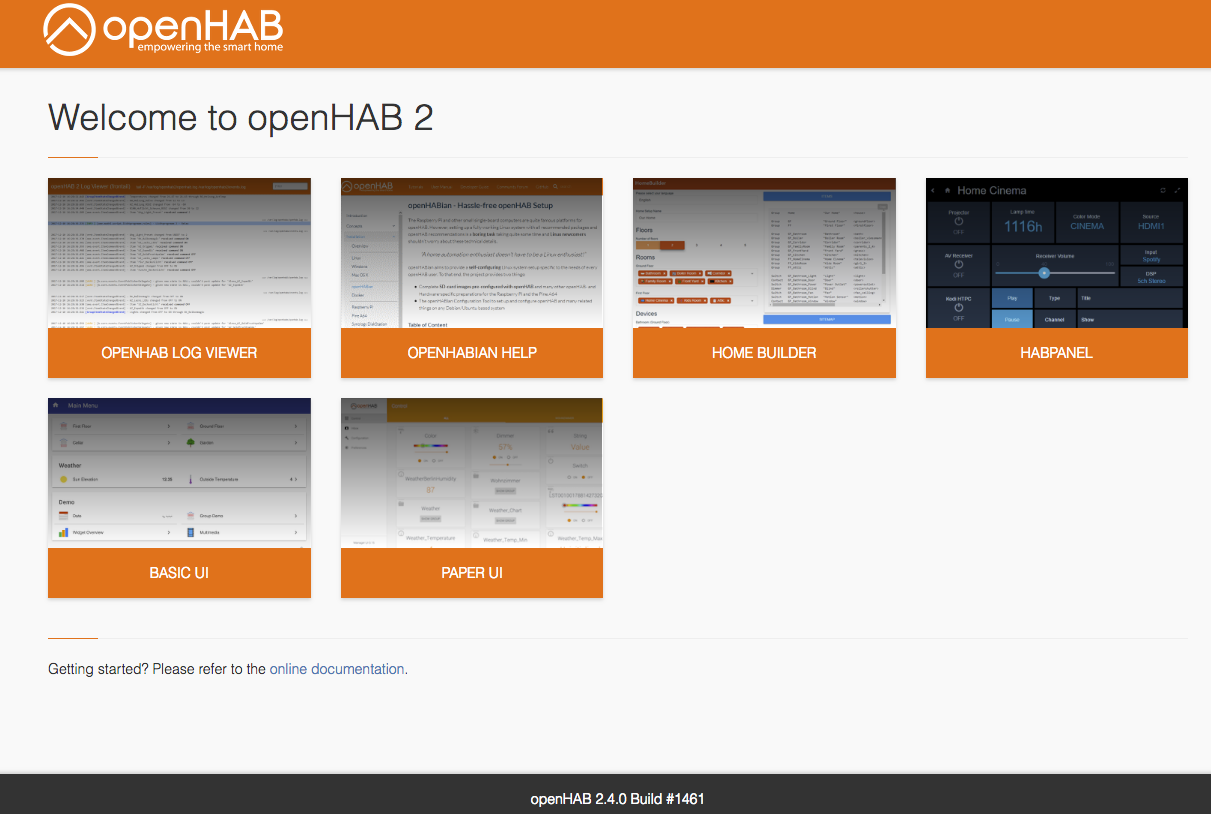Click the PAPER UI label
This screenshot has height=814, width=1211.
tap(472, 573)
